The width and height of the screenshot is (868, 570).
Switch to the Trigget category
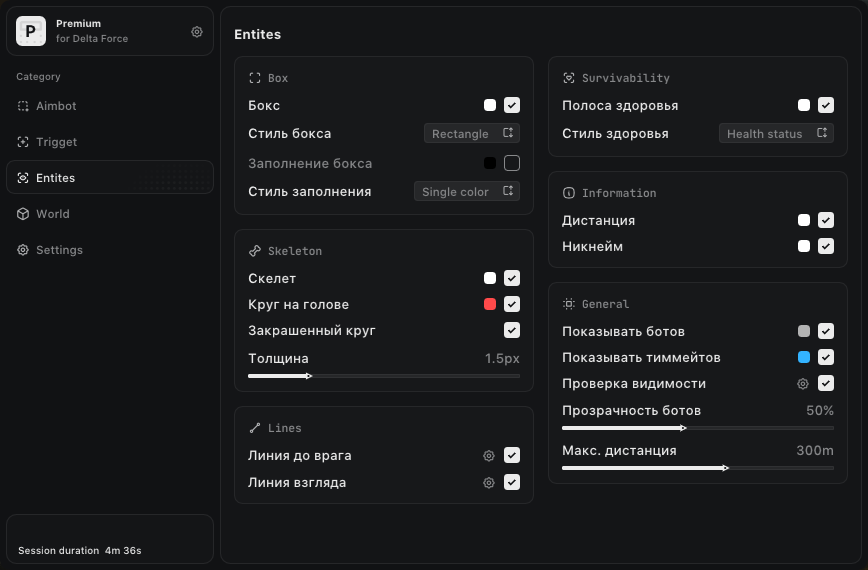[x=56, y=142]
